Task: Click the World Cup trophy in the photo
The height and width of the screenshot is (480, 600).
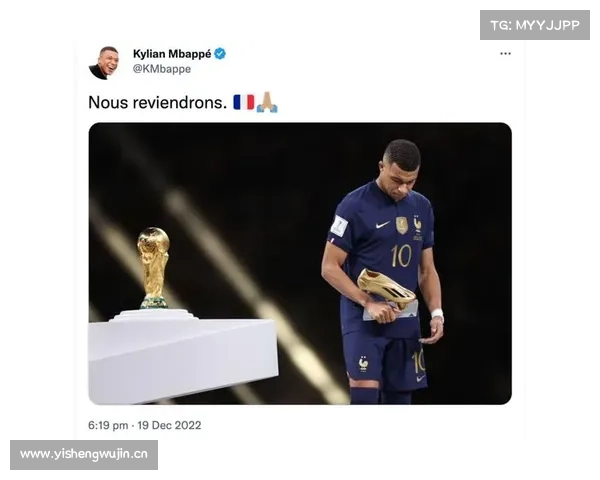Action: (154, 268)
